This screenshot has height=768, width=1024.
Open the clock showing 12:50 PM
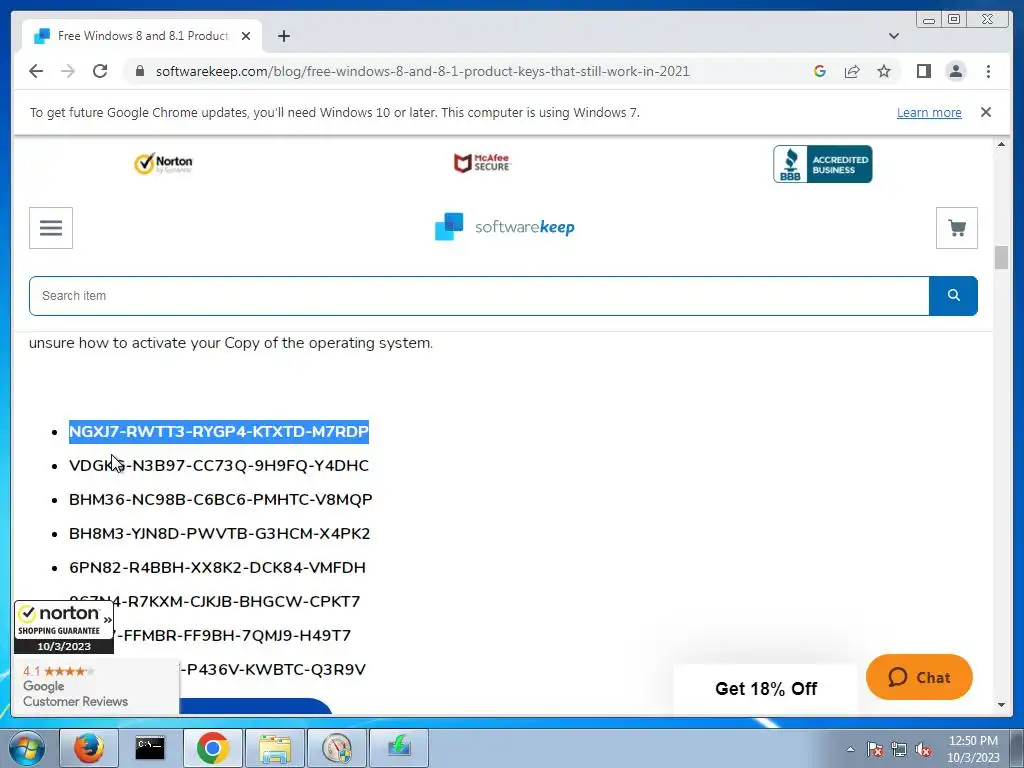[973, 749]
